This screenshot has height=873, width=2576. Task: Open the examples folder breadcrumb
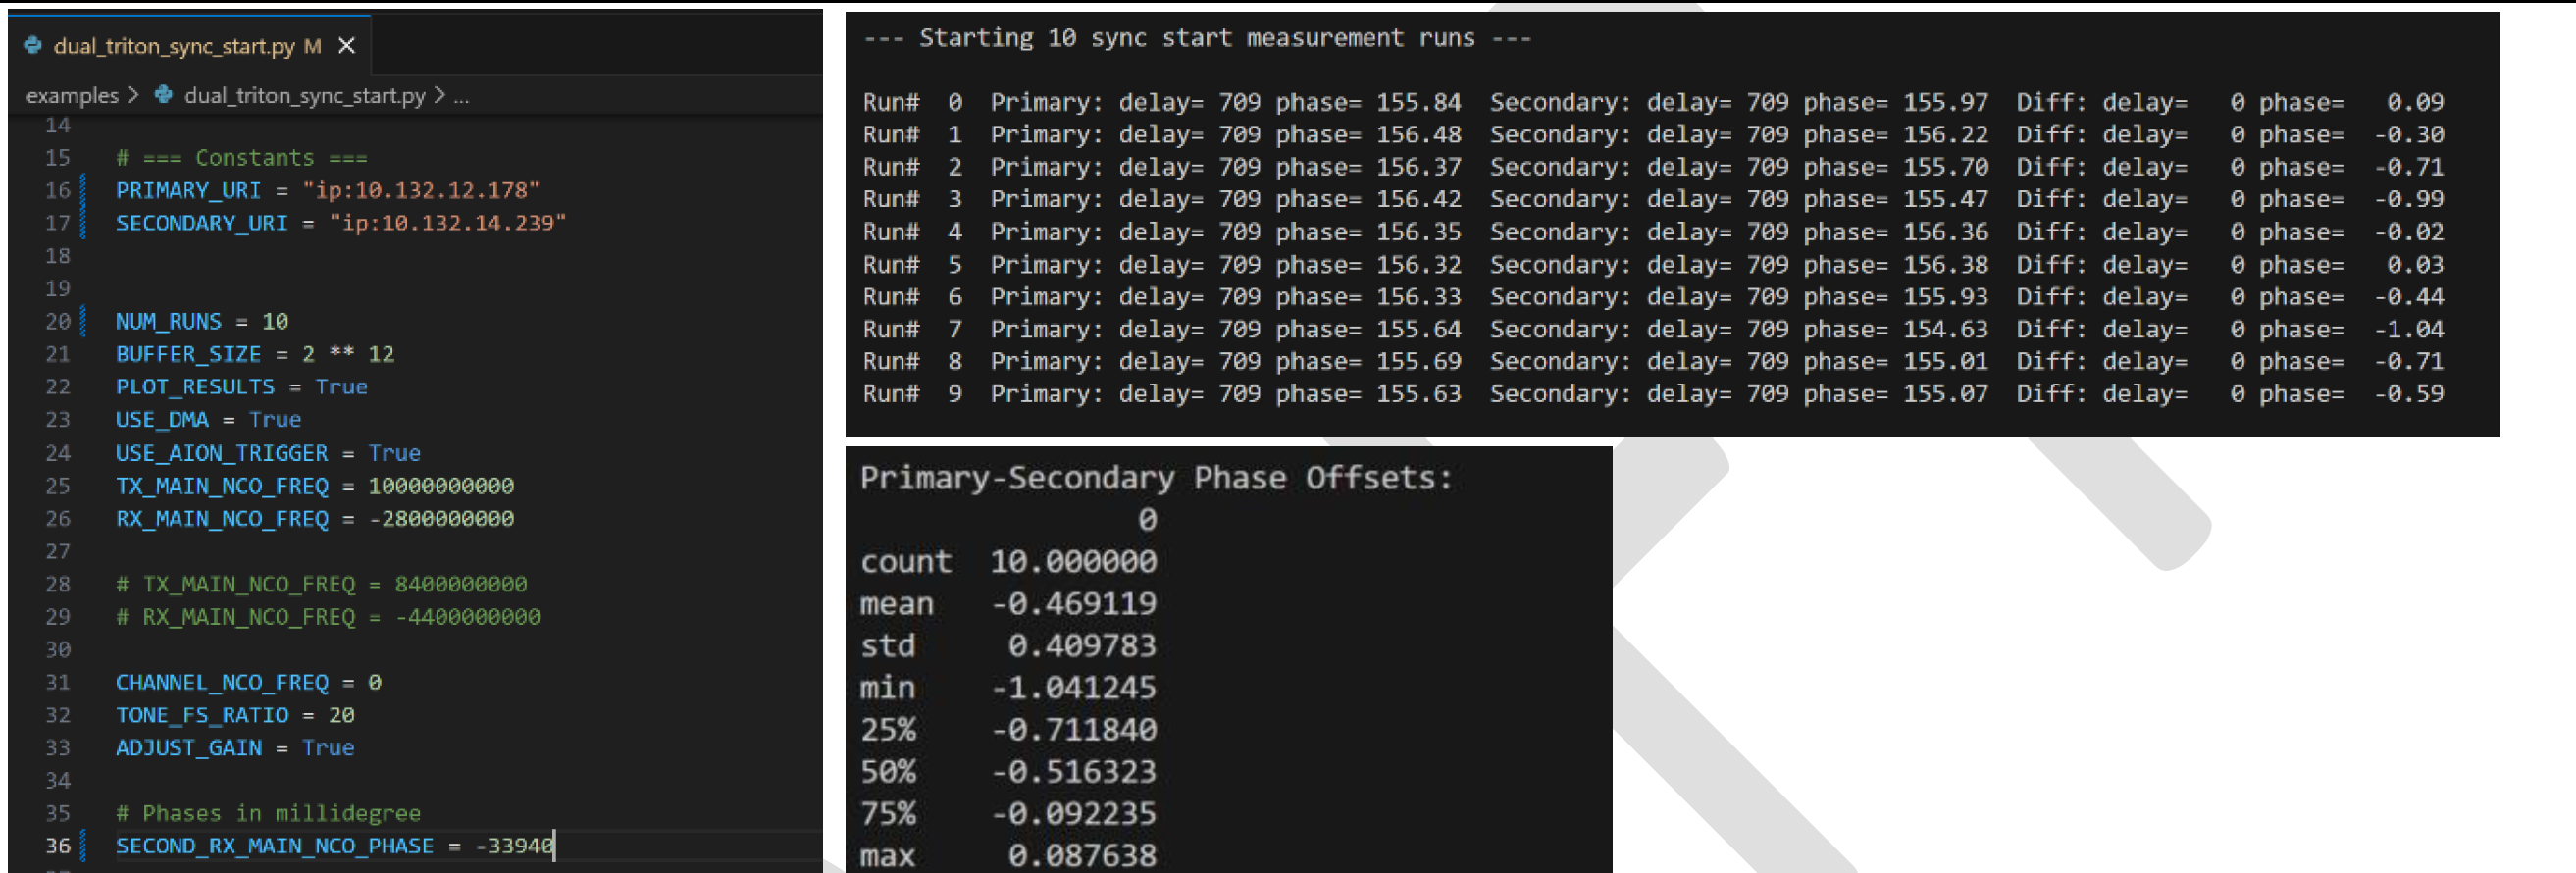72,95
